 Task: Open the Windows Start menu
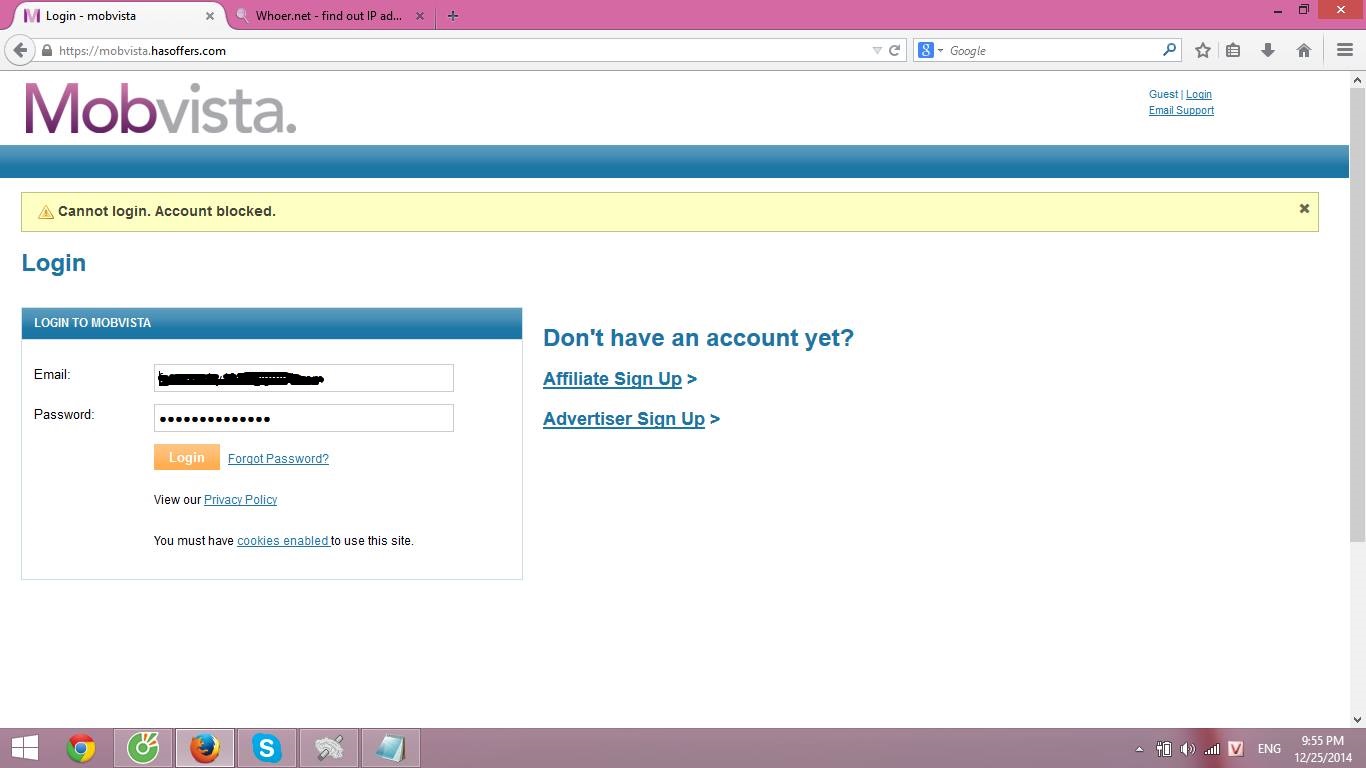point(24,748)
